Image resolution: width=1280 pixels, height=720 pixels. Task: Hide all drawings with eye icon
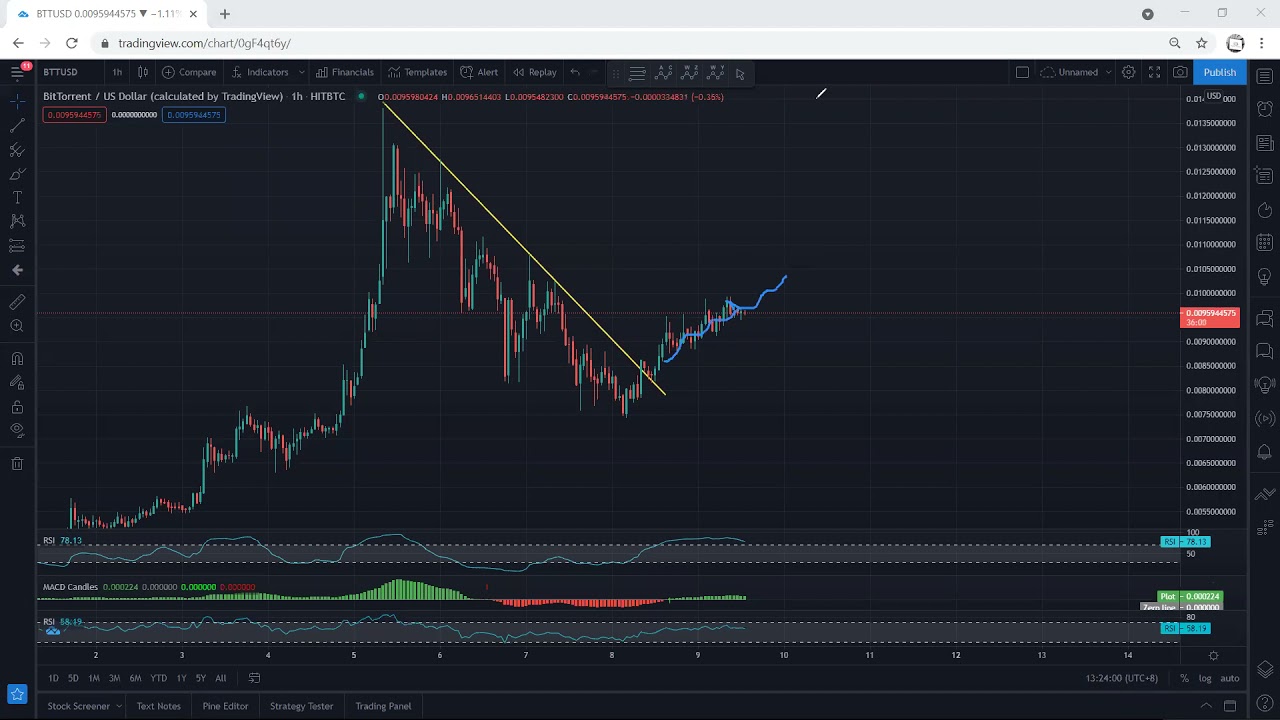pos(17,431)
